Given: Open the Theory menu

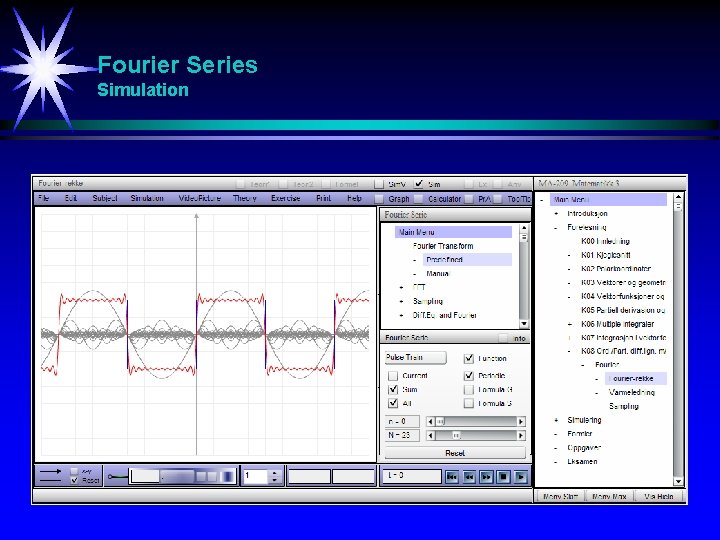Looking at the screenshot, I should point(244,198).
